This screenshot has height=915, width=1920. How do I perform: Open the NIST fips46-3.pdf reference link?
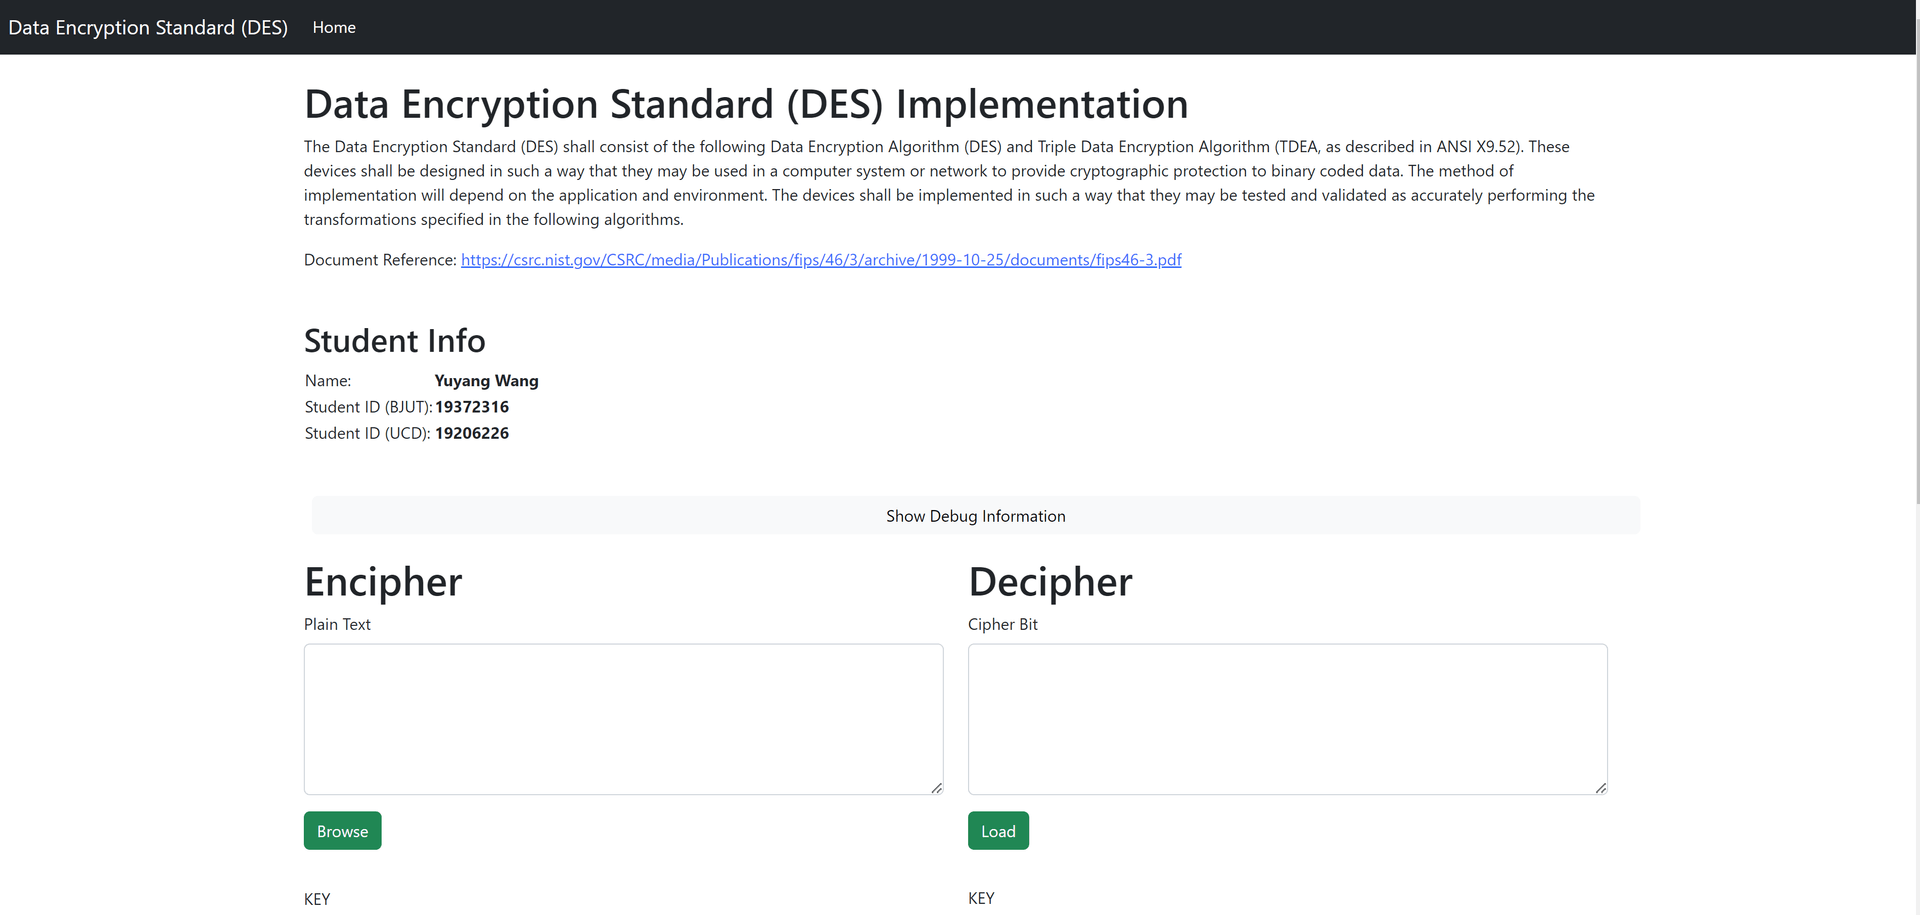(820, 260)
